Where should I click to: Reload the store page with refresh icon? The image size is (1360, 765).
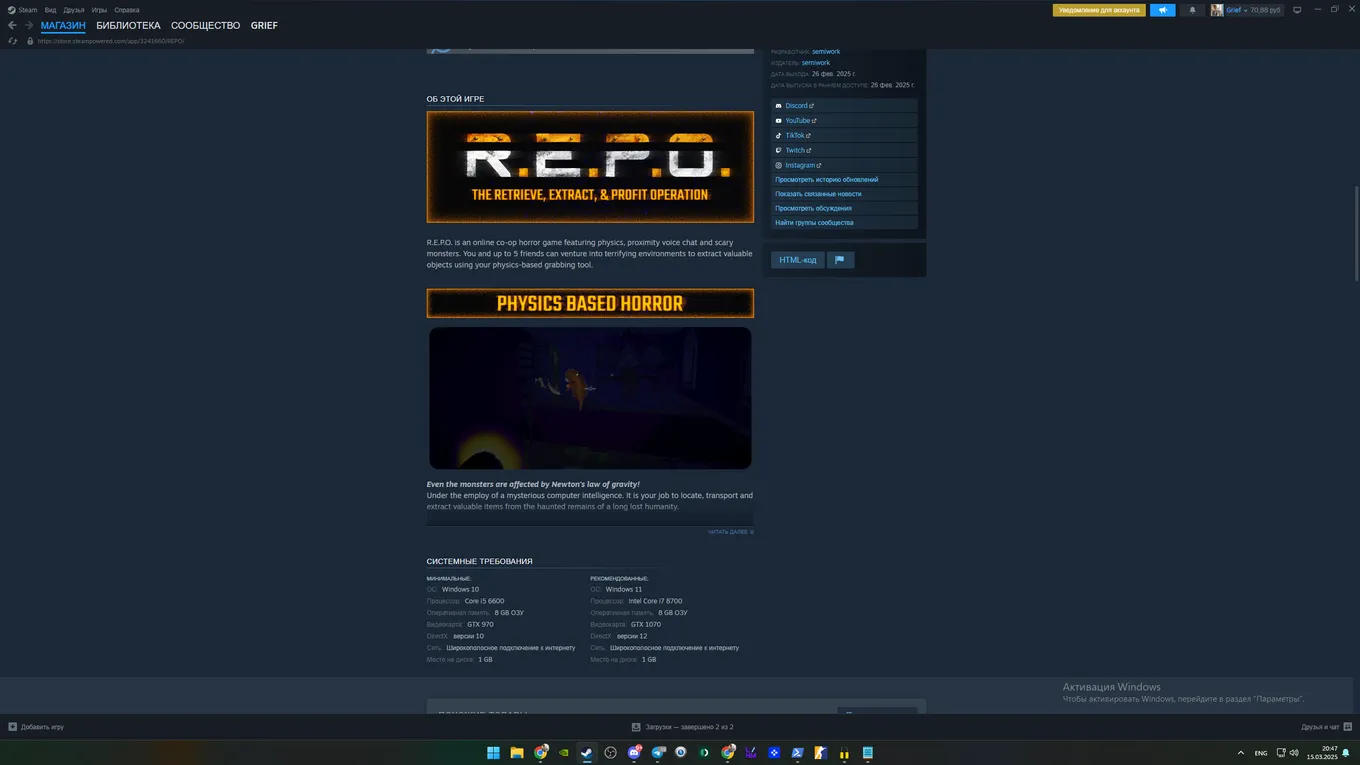point(13,41)
